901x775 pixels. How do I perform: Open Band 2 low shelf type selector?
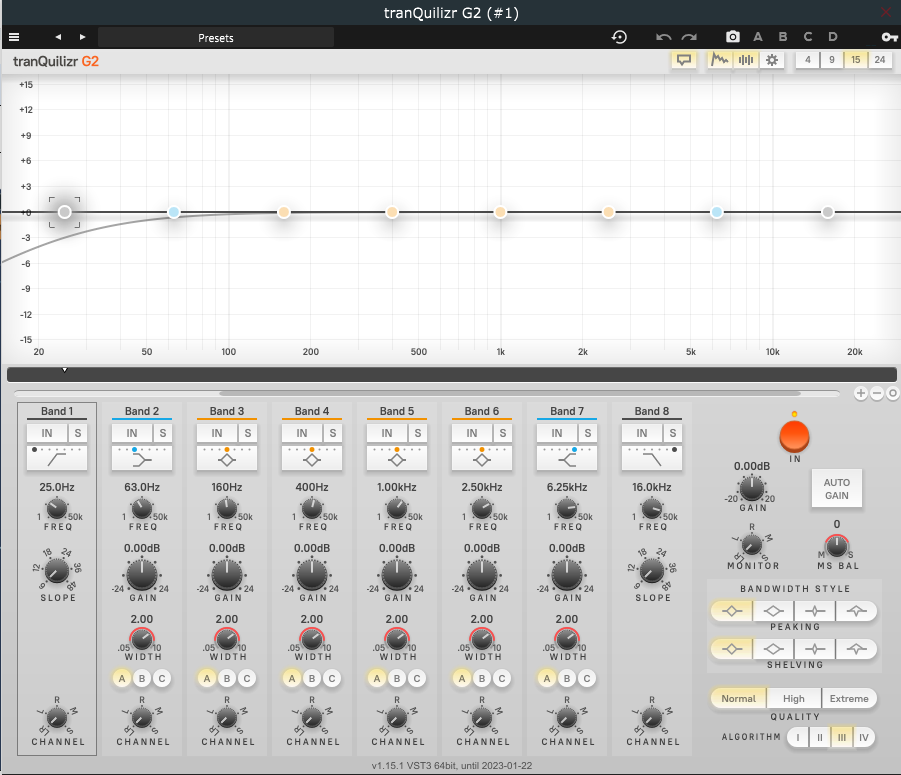(x=142, y=458)
